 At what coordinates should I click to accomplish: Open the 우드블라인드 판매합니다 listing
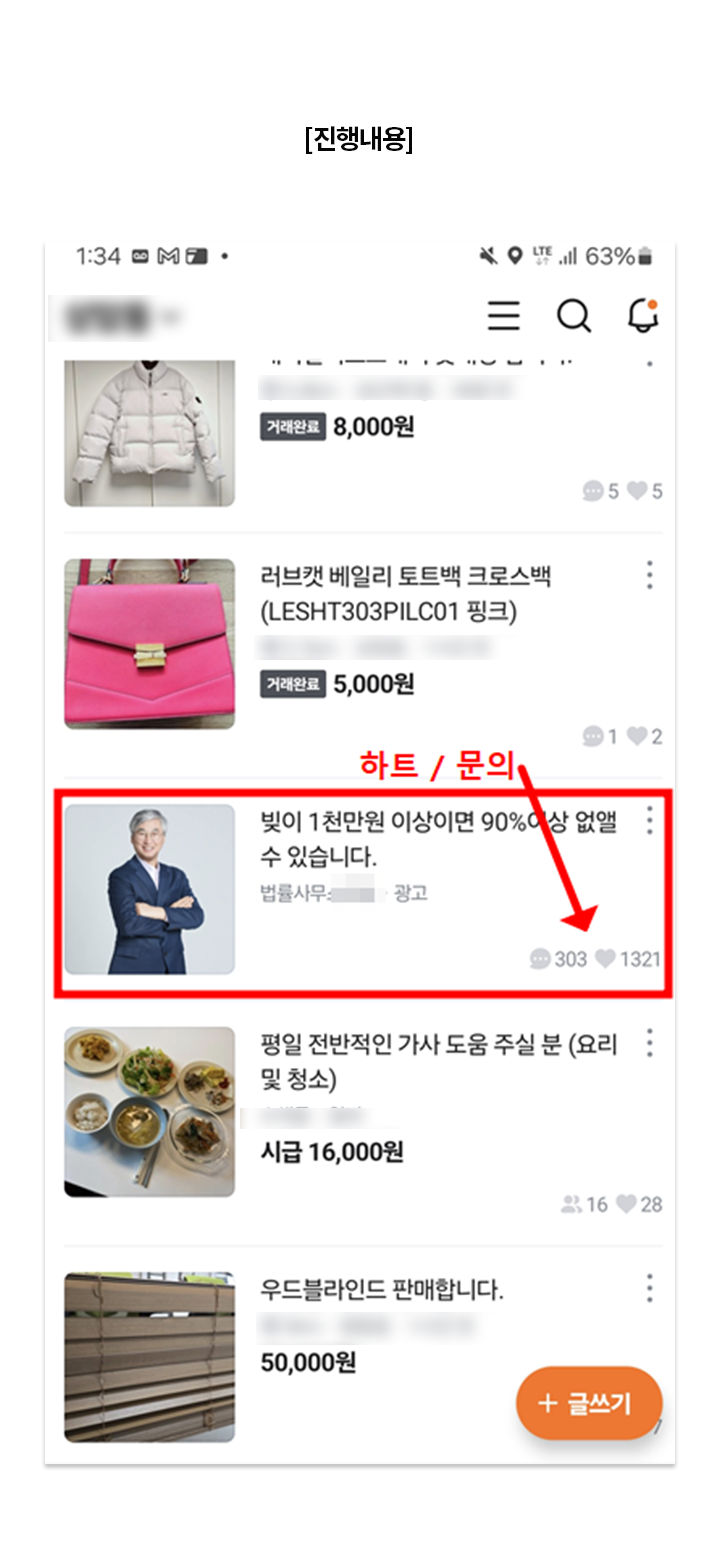pyautogui.click(x=382, y=1290)
